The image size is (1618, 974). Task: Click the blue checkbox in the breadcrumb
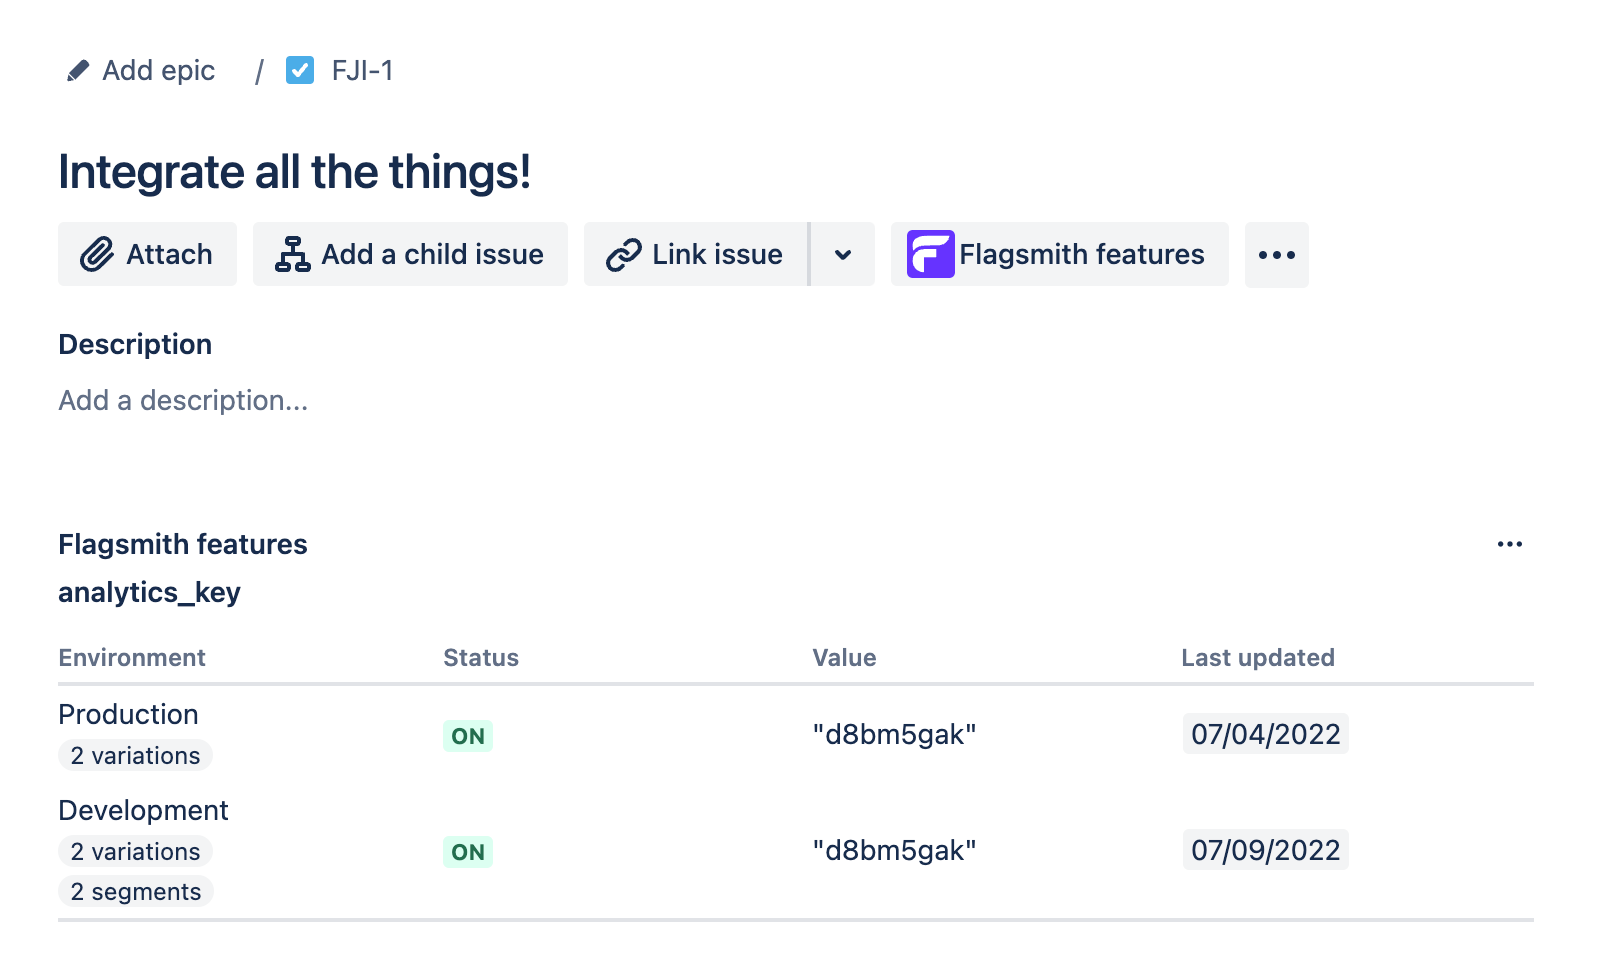click(299, 69)
